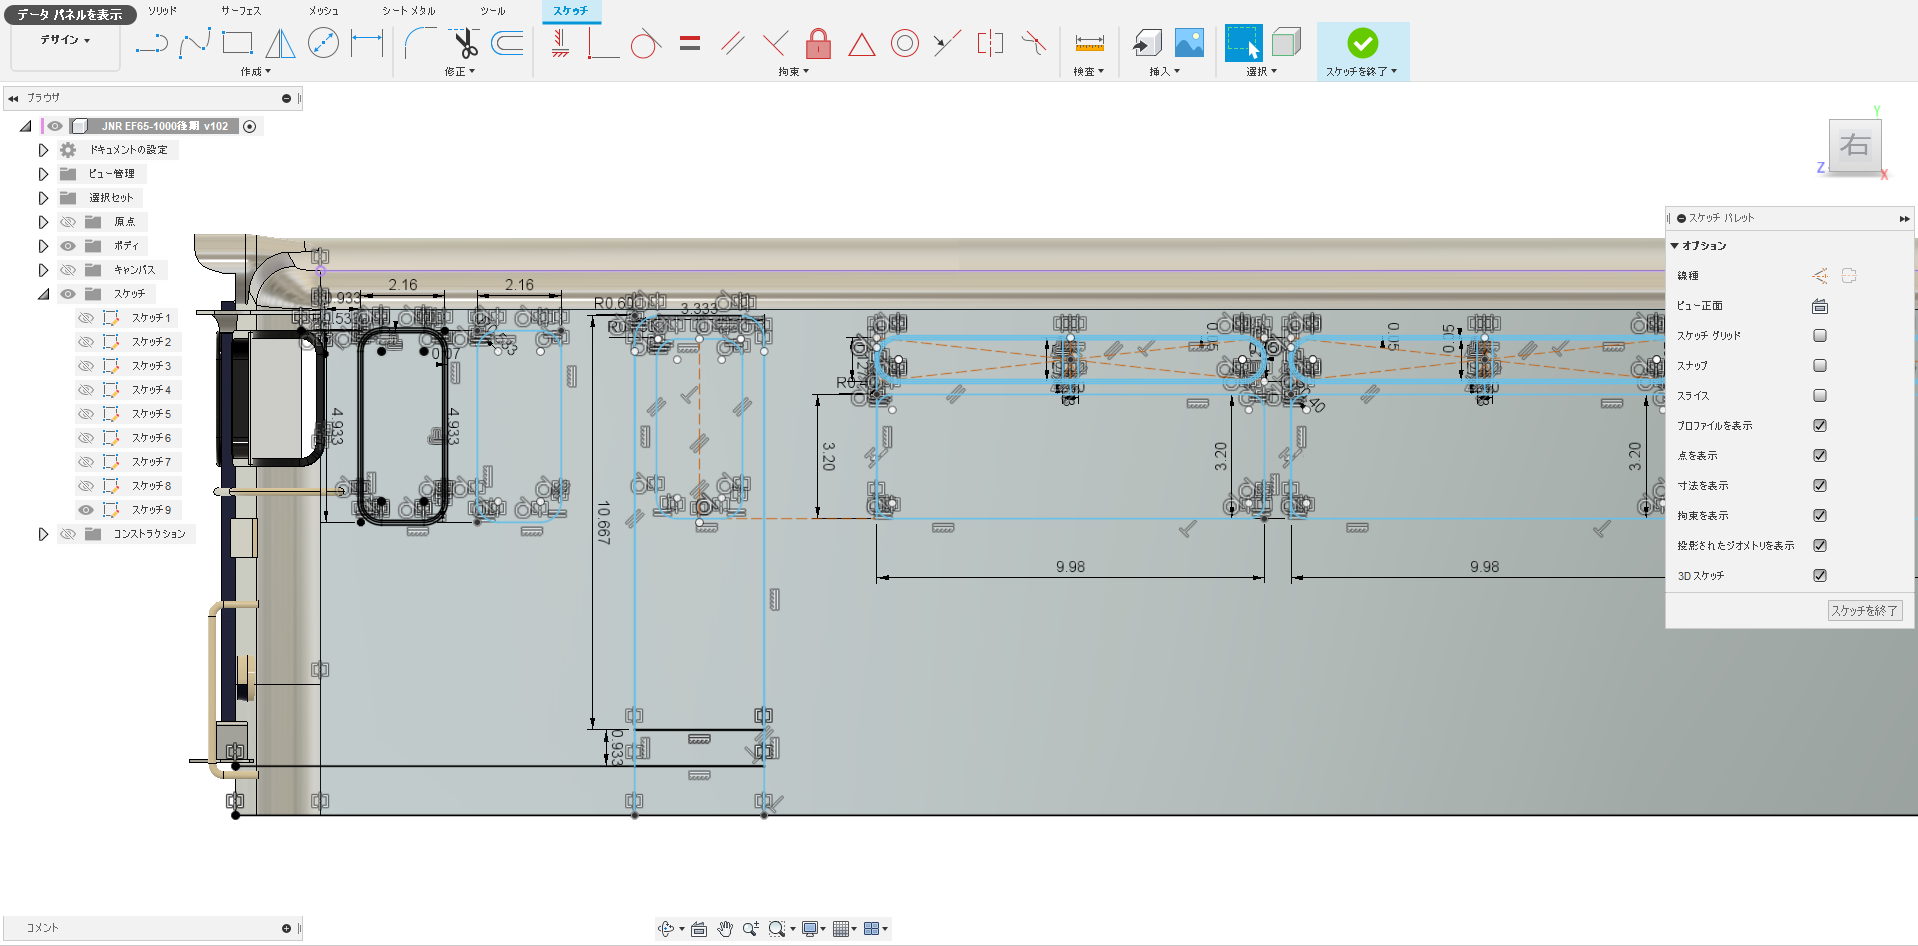Click the Lock constraint icon
Screen dimensions: 1918x946
(818, 43)
